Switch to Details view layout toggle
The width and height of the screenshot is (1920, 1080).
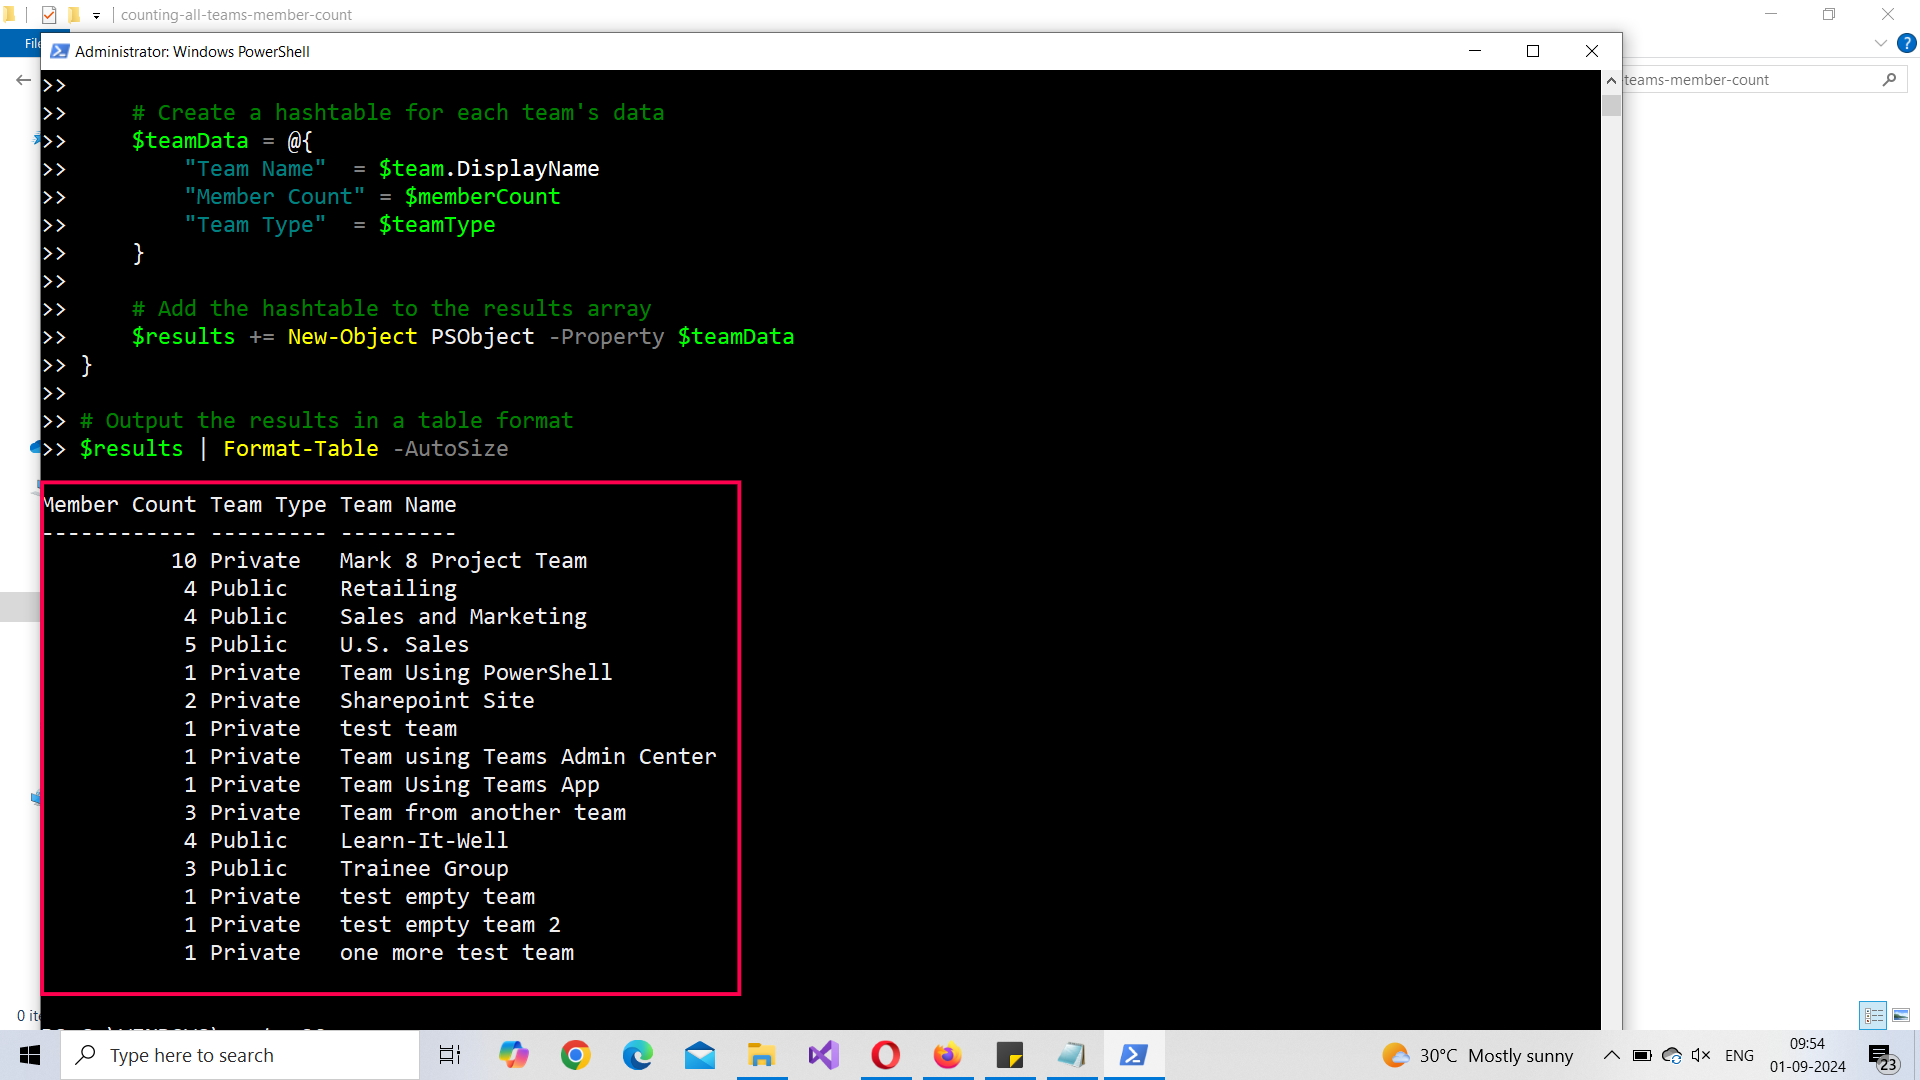coord(1873,1015)
